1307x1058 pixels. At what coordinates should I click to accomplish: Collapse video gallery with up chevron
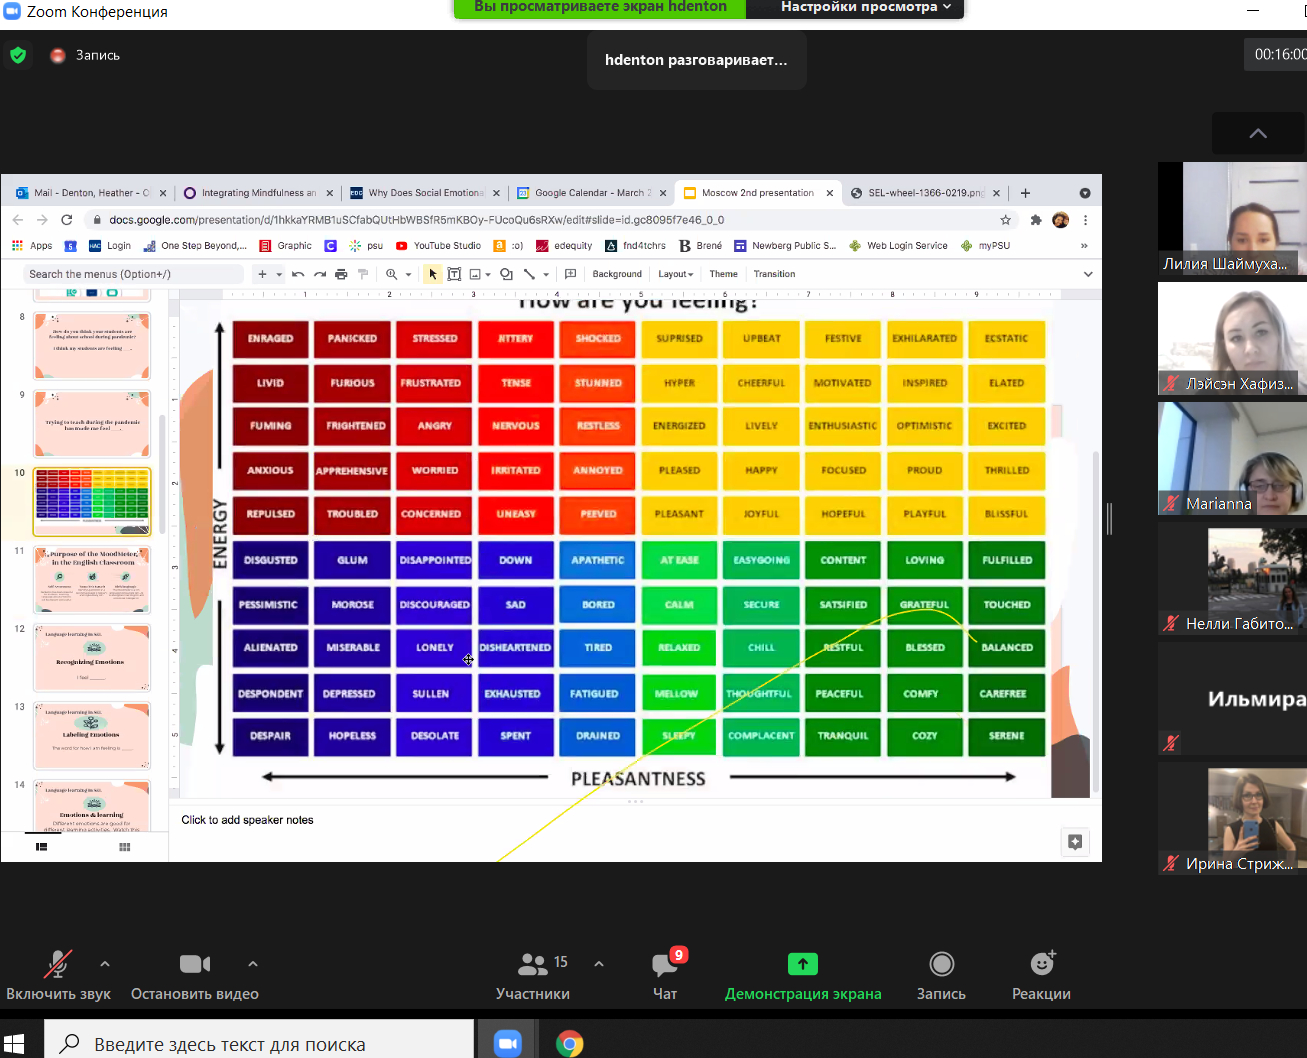coord(1258,133)
